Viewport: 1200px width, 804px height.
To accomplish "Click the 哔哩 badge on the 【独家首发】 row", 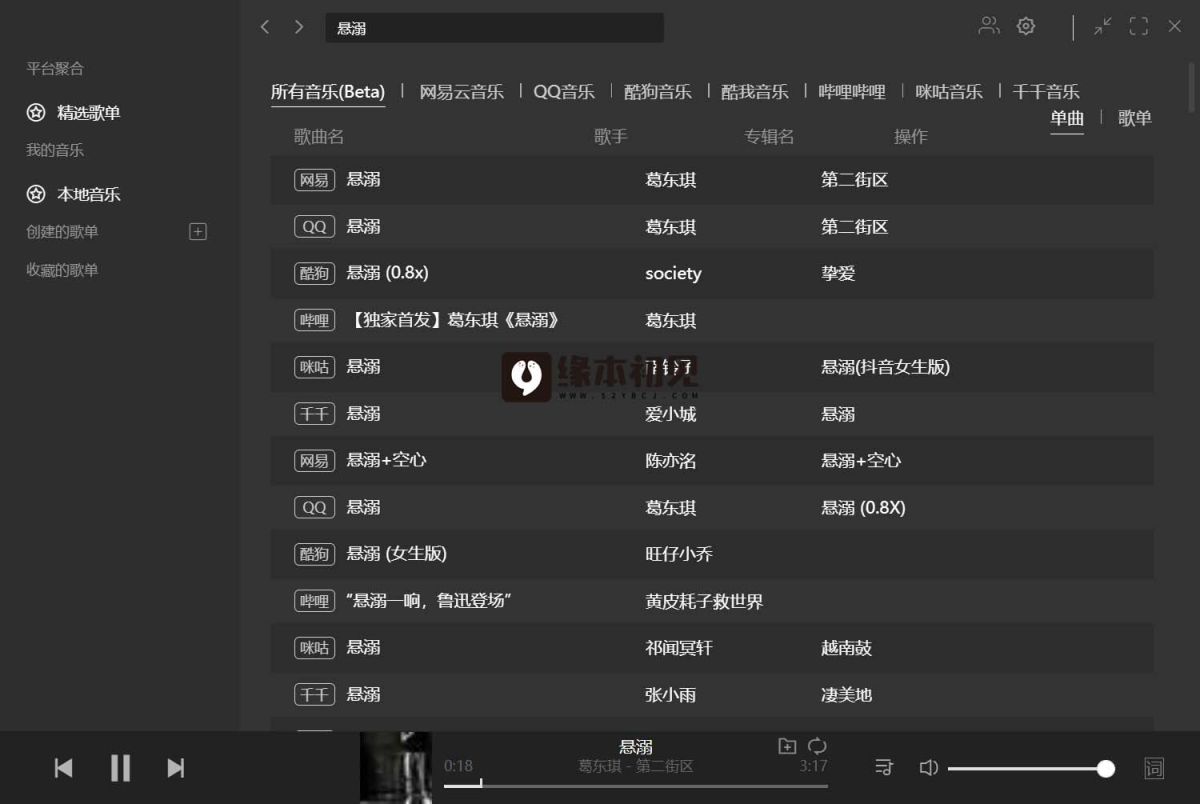I will [314, 320].
